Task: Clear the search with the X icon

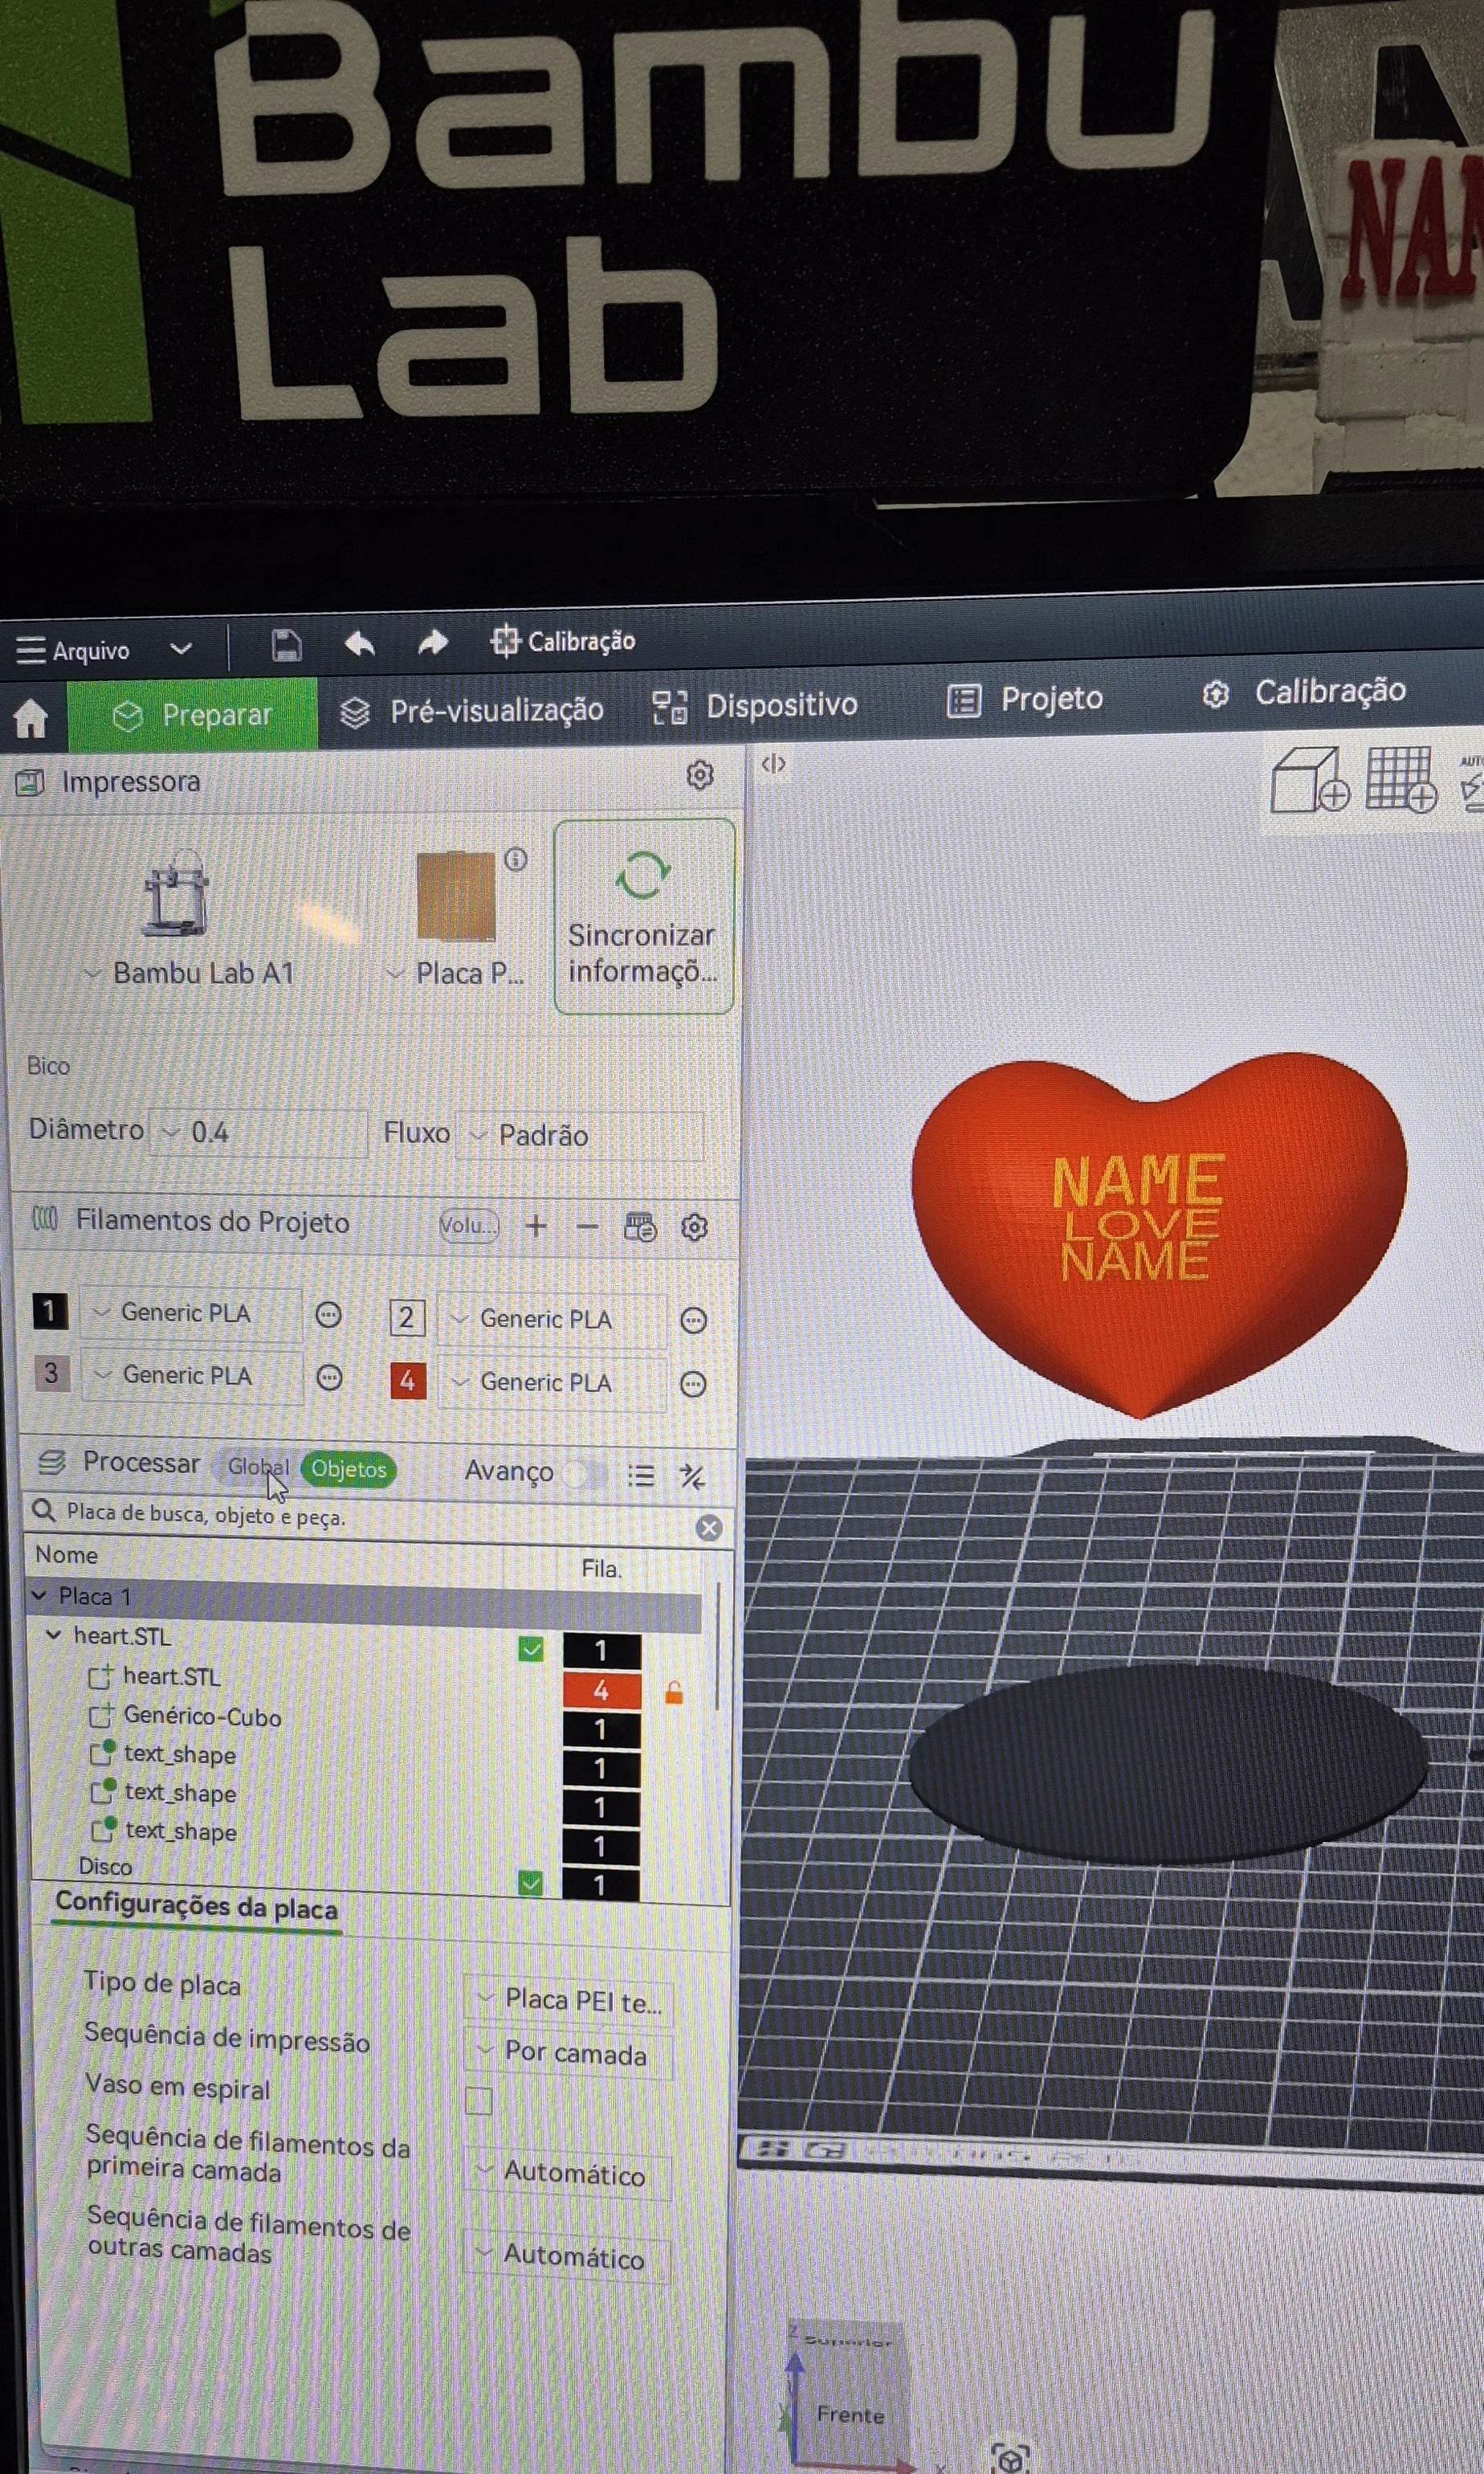Action: click(709, 1527)
